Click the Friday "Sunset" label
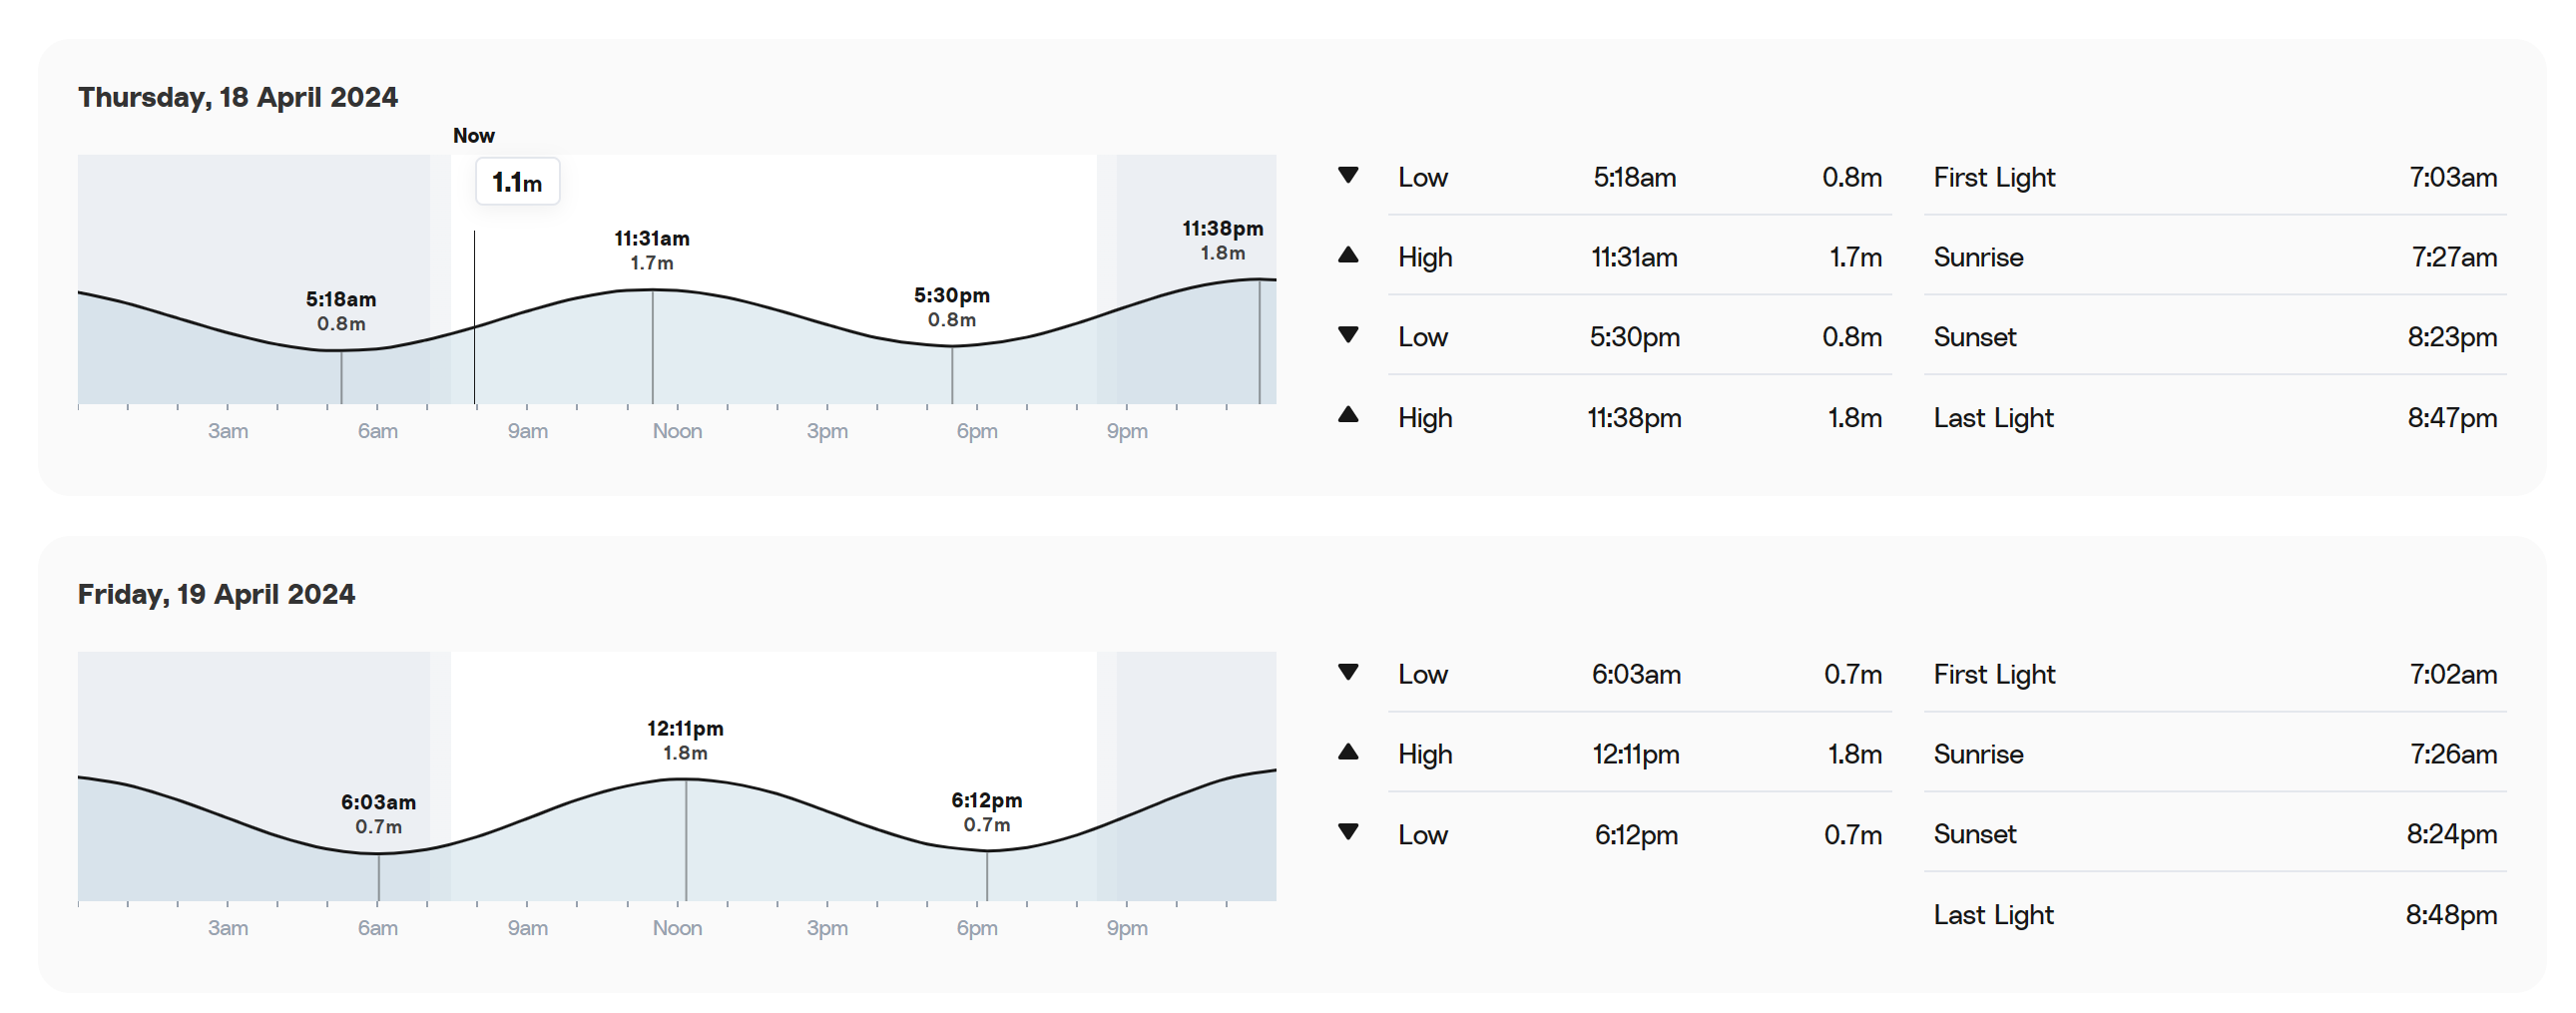 1975,834
